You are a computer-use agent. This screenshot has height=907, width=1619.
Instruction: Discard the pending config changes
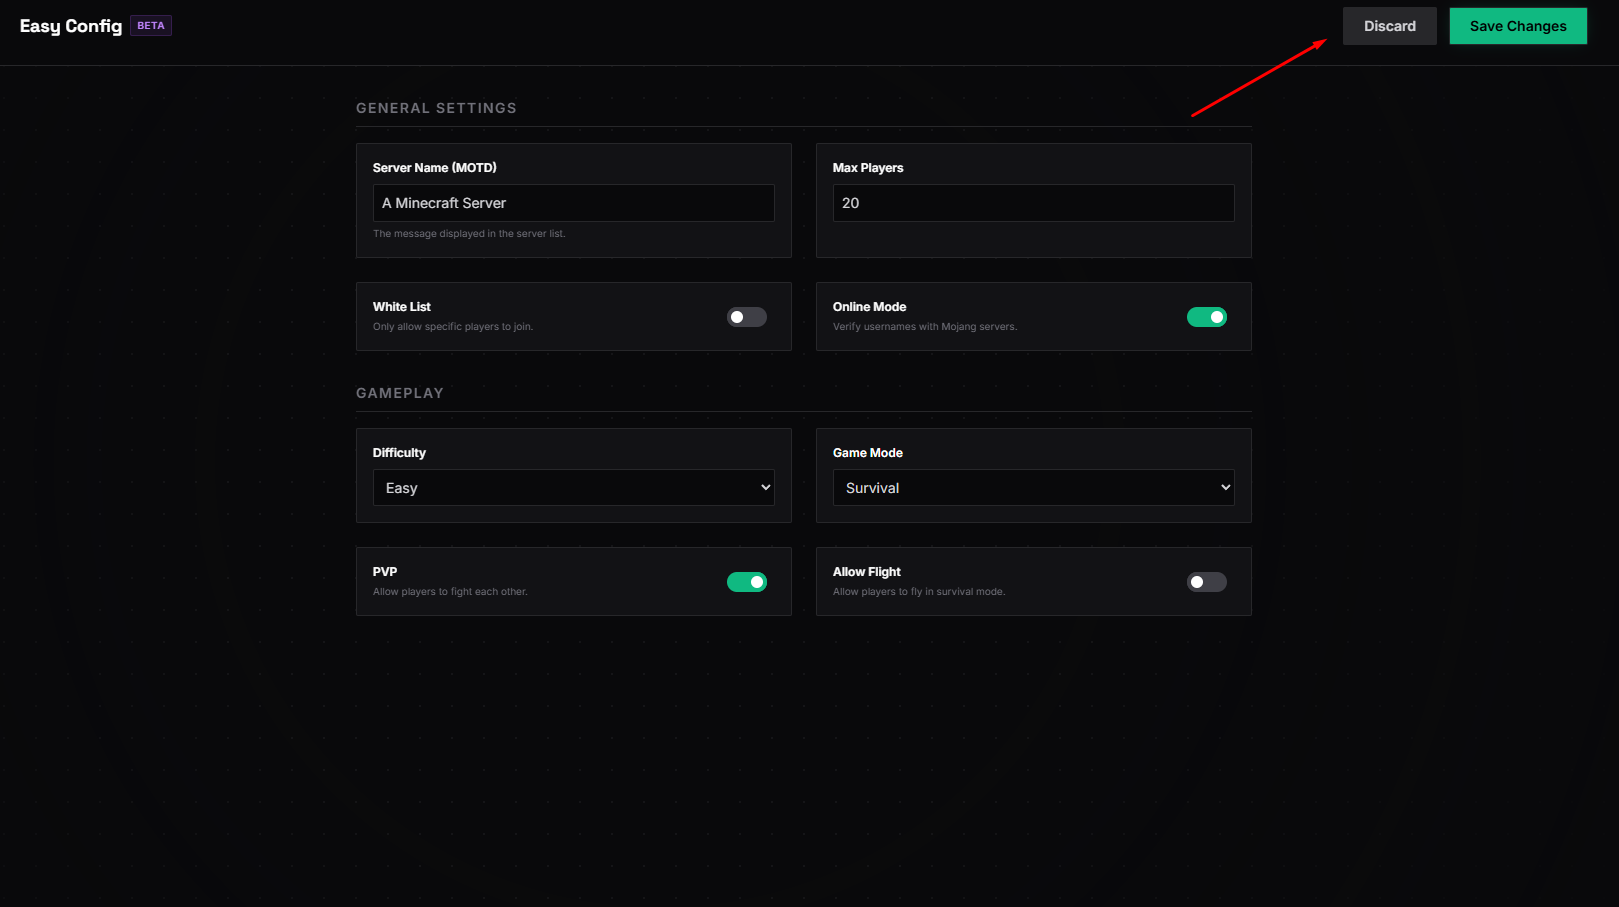tap(1389, 26)
